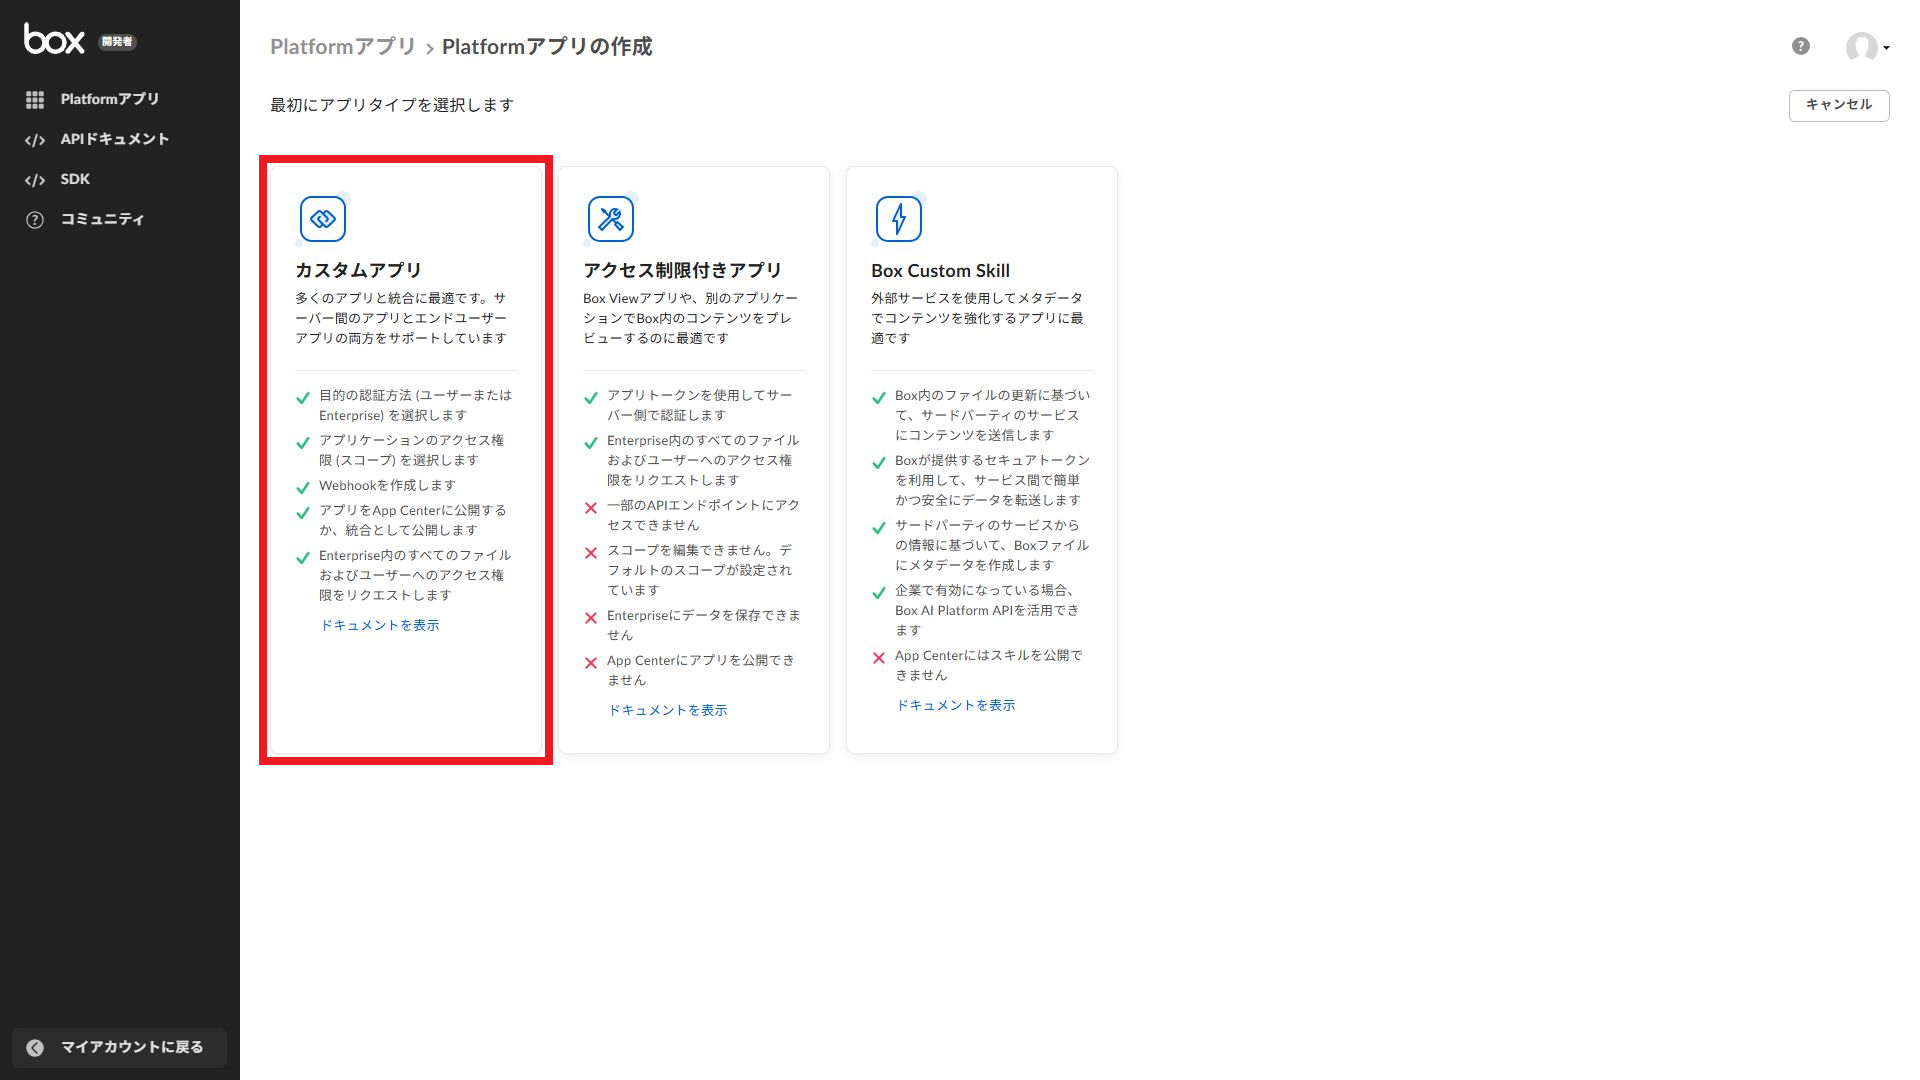Select the Box Custom Skill card title
This screenshot has width=1920, height=1080.
click(940, 270)
